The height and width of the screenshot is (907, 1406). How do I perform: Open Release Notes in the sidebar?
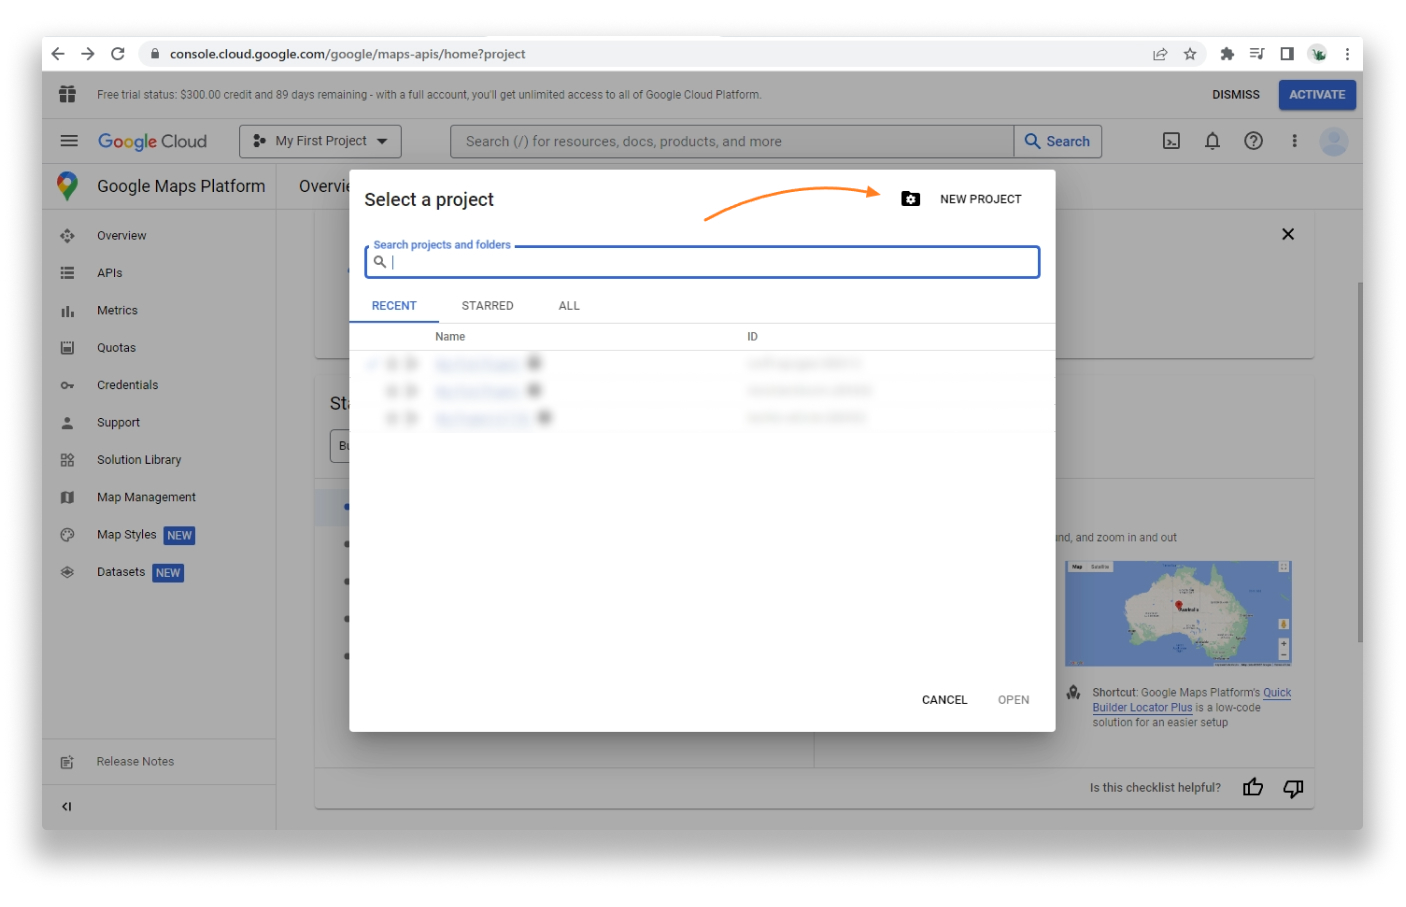[x=135, y=762]
